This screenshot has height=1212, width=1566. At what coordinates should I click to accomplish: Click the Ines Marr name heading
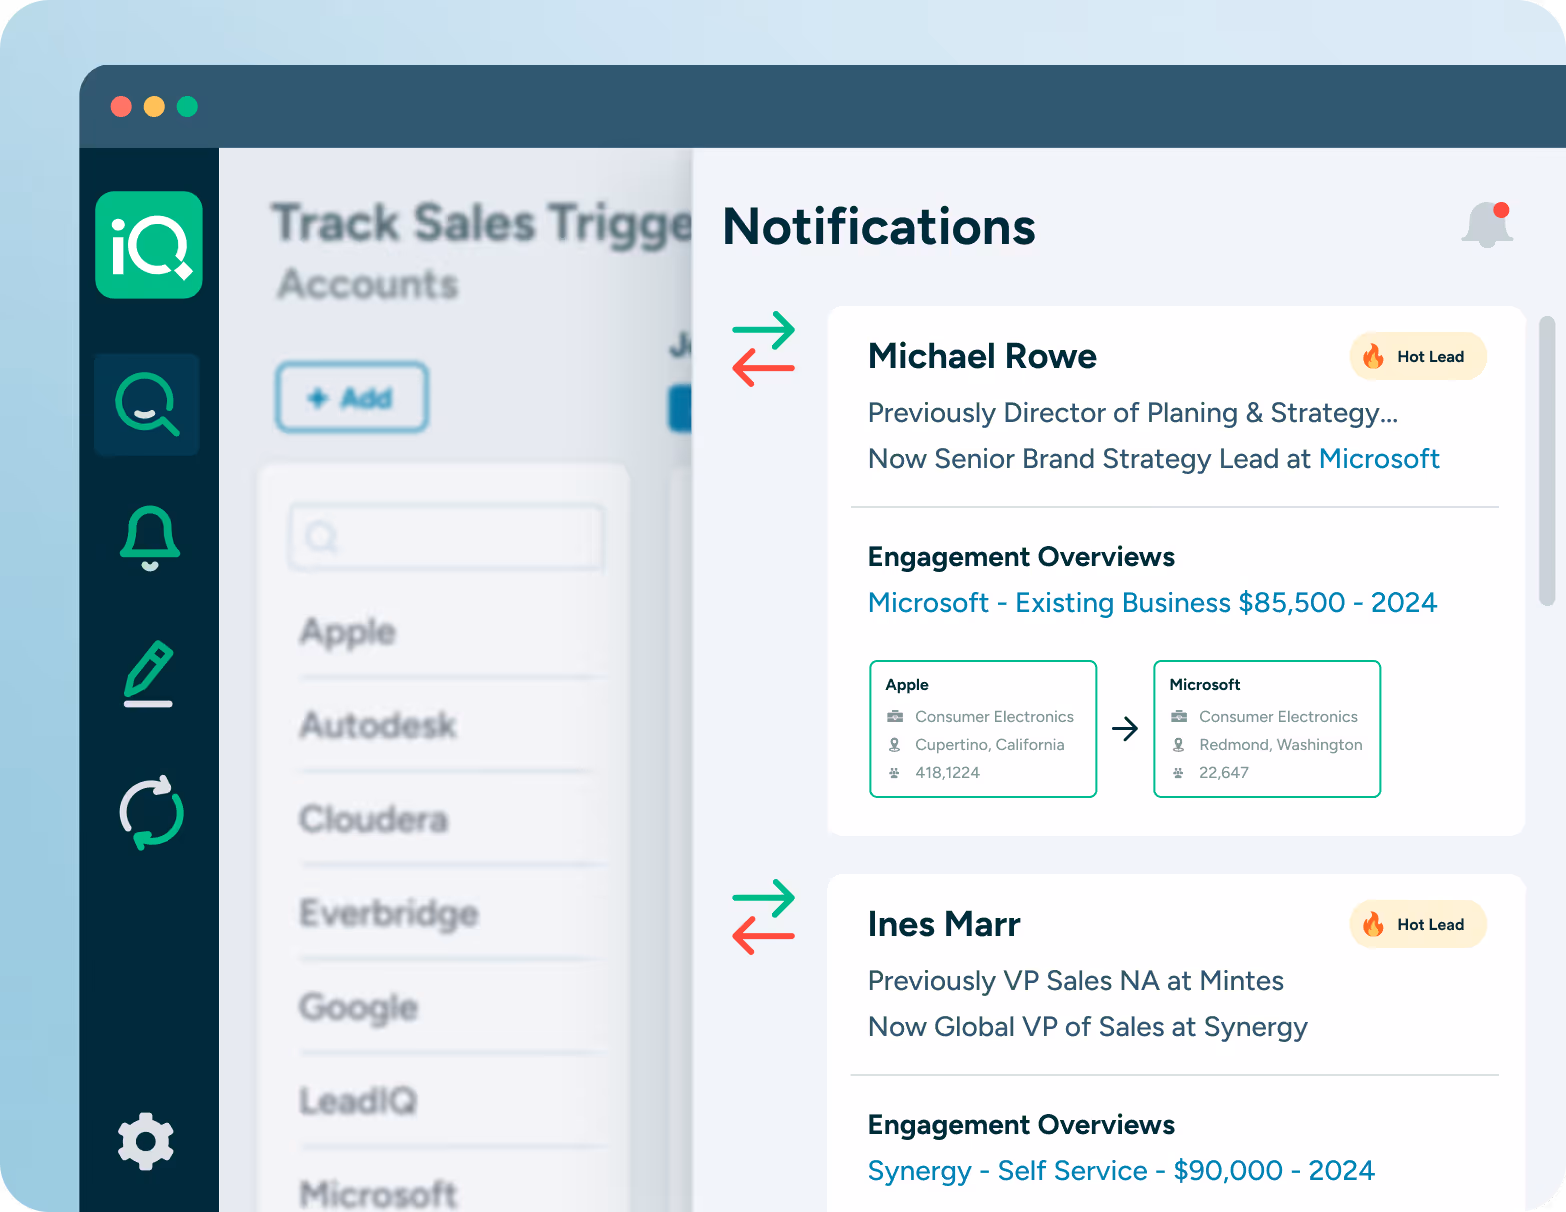pyautogui.click(x=944, y=924)
